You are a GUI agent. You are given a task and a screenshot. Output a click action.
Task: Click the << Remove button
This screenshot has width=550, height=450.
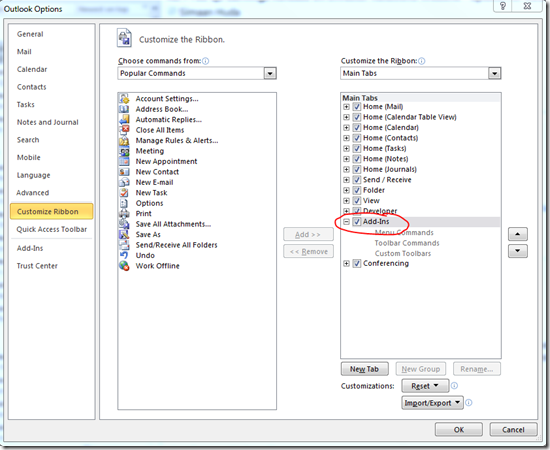308,251
